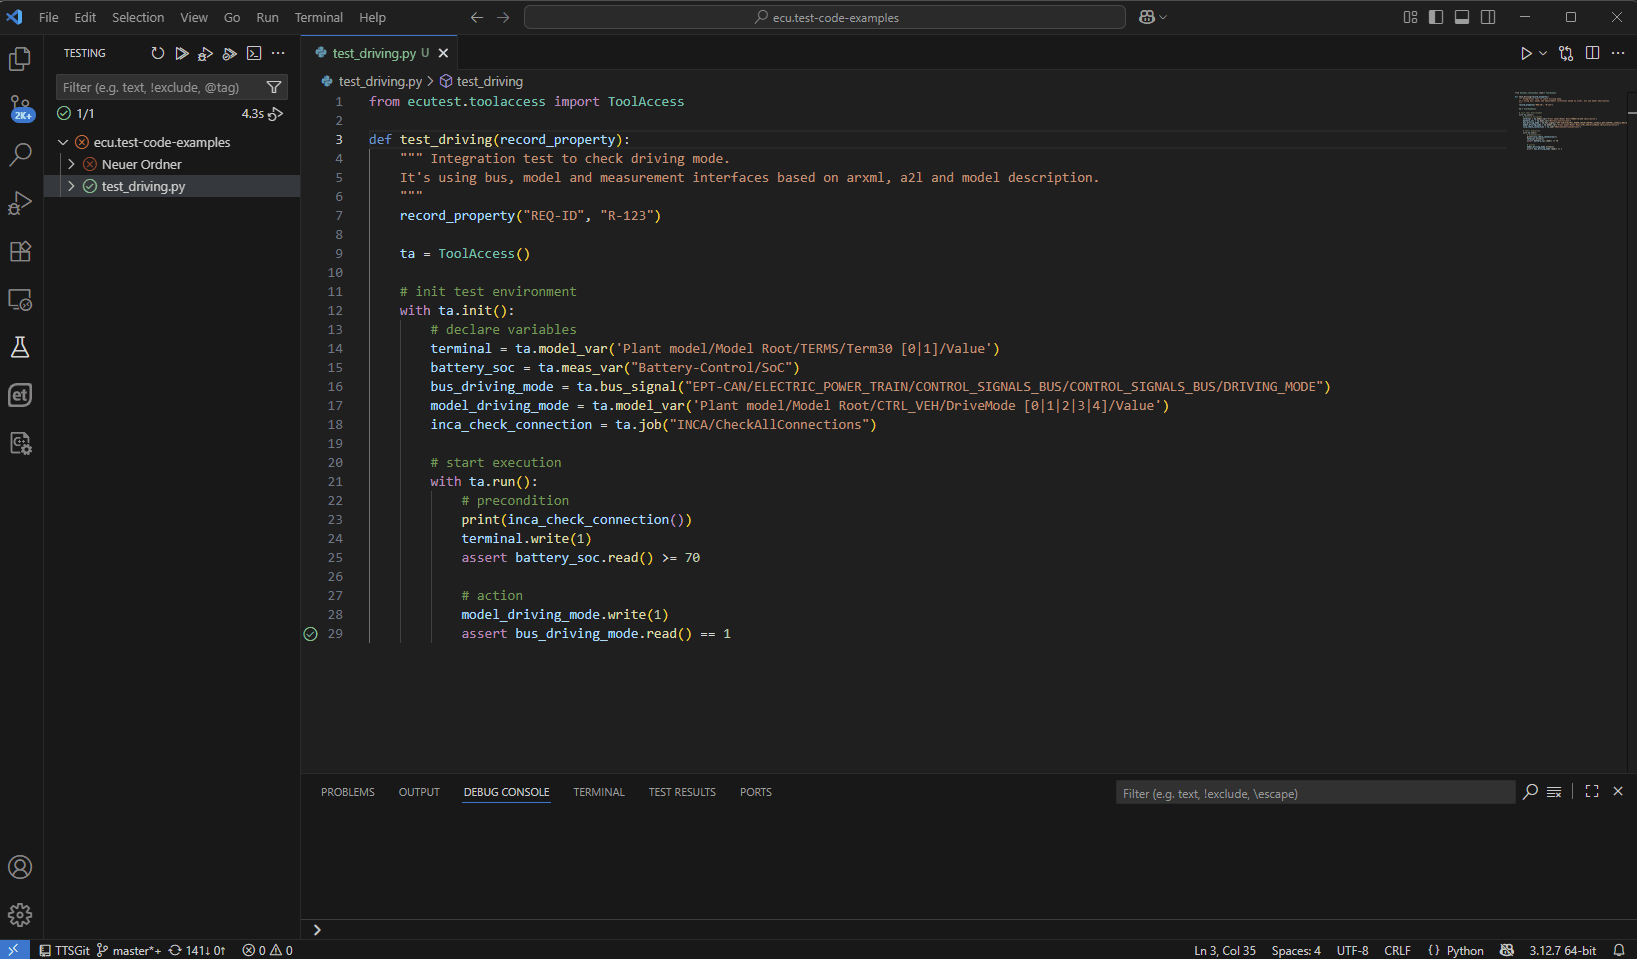Open Terminal menu
This screenshot has width=1637, height=959.
(319, 17)
